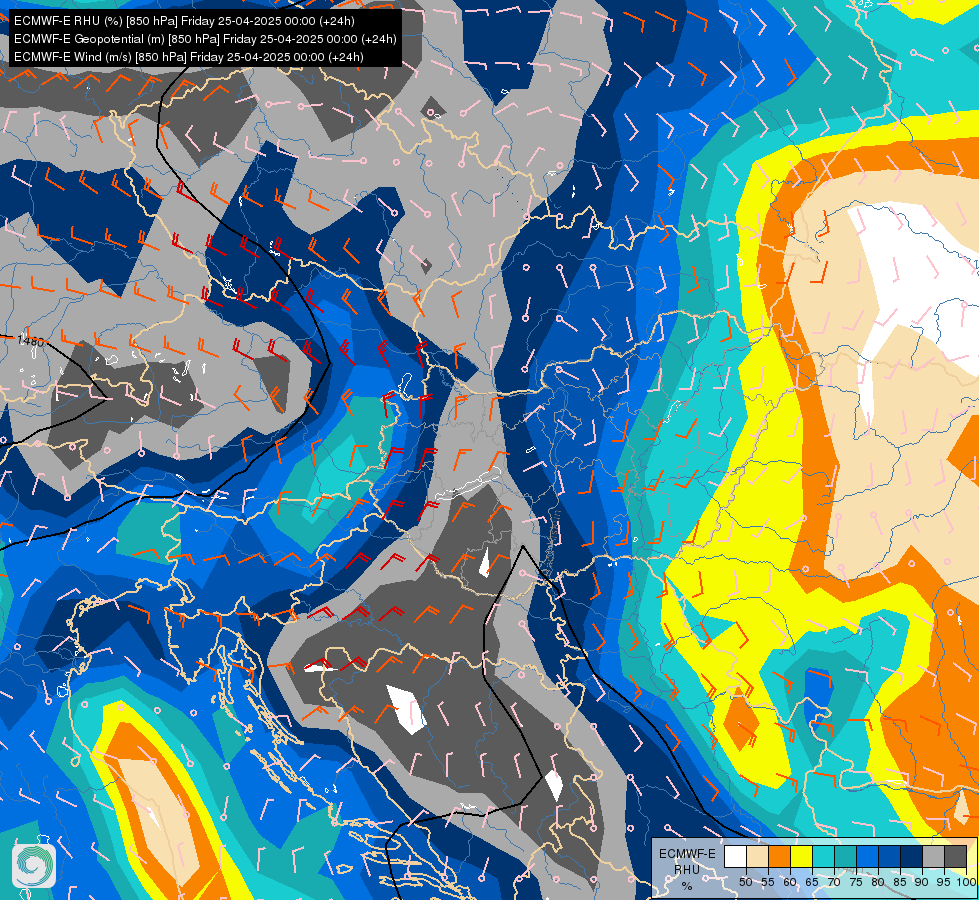Click the legend value 70
The height and width of the screenshot is (900, 979).
click(834, 882)
